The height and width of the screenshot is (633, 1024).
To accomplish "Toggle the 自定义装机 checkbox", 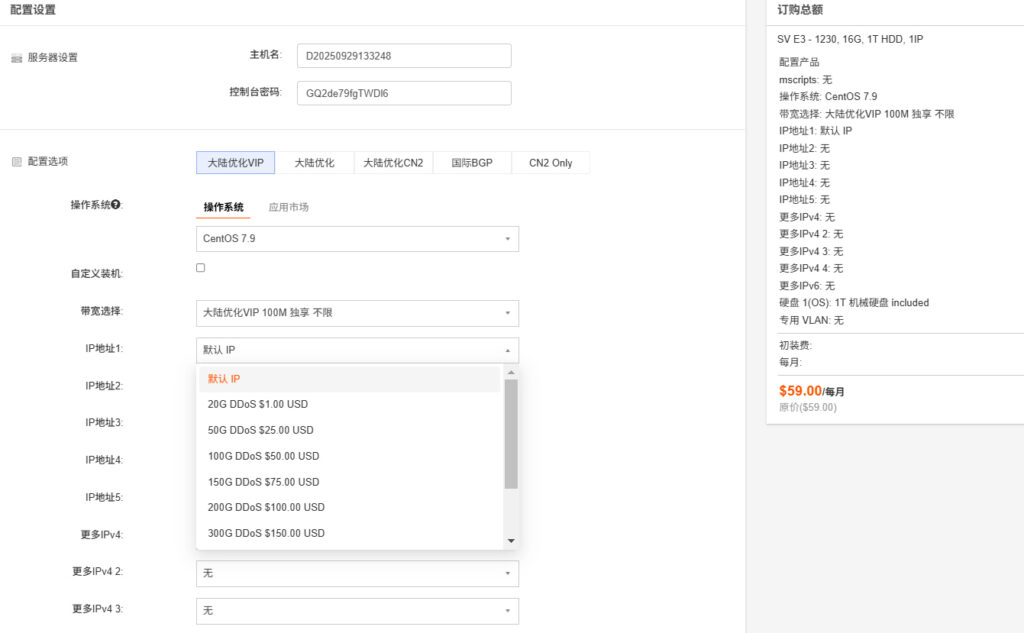I will click(200, 267).
